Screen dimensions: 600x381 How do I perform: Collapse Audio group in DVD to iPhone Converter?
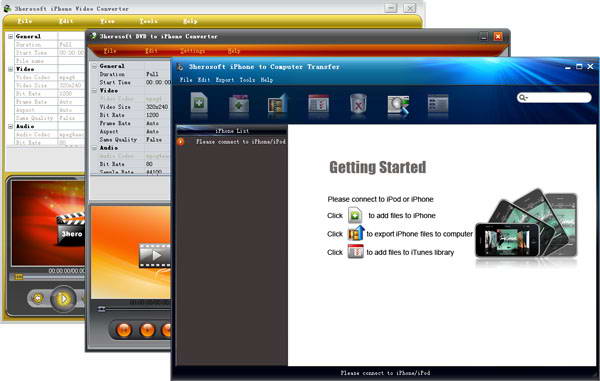(x=94, y=148)
